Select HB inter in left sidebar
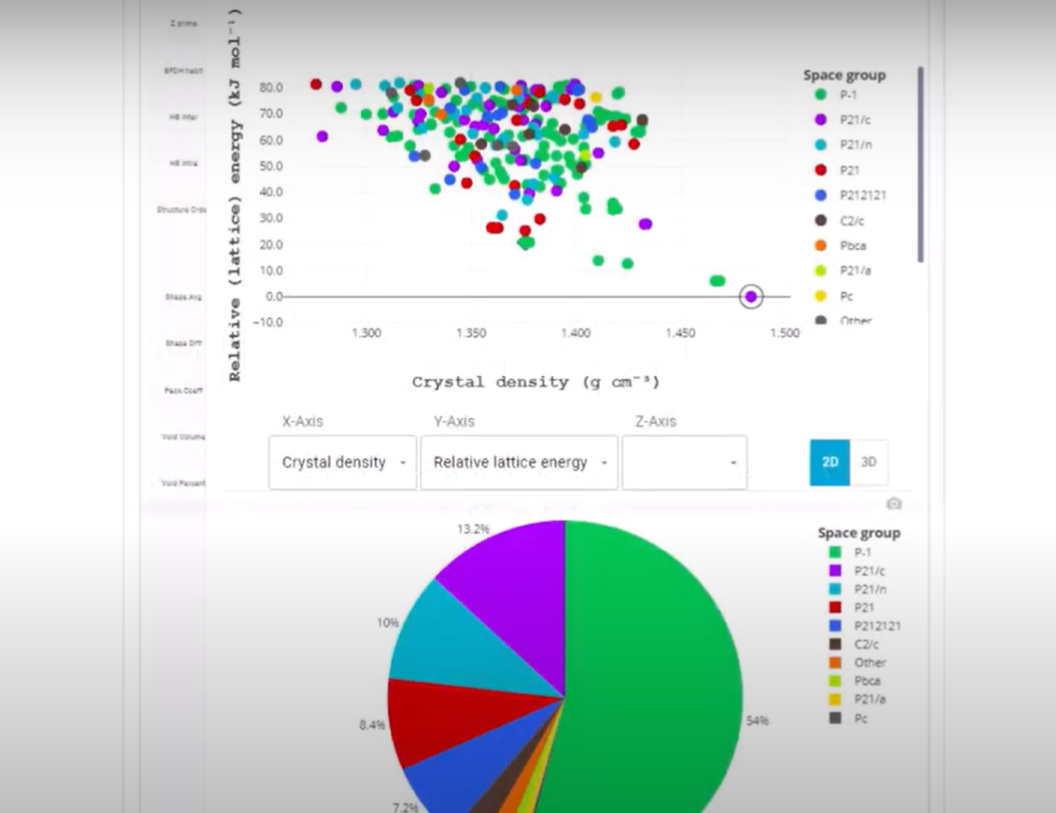Viewport: 1056px width, 813px height. coord(183,117)
